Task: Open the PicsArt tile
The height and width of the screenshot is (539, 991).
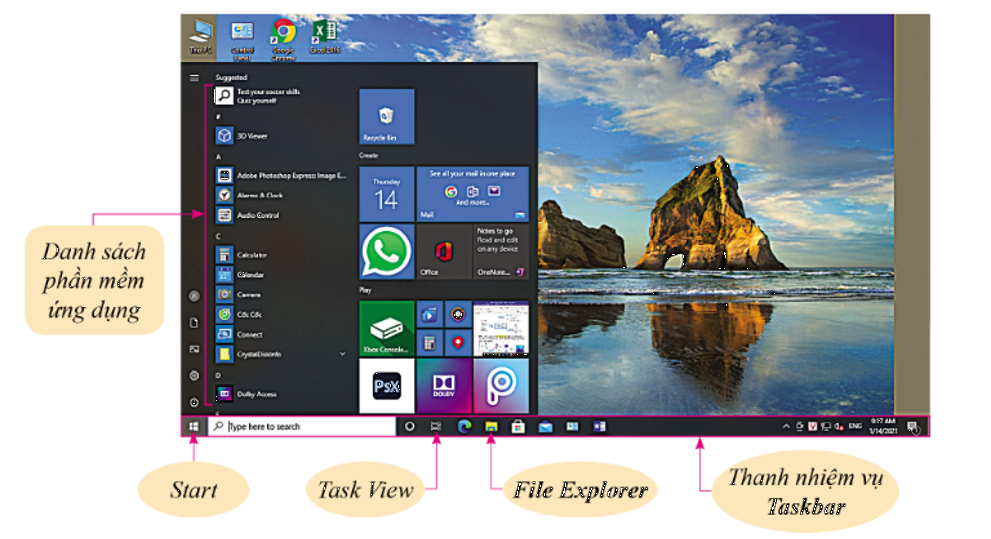Action: (x=500, y=386)
